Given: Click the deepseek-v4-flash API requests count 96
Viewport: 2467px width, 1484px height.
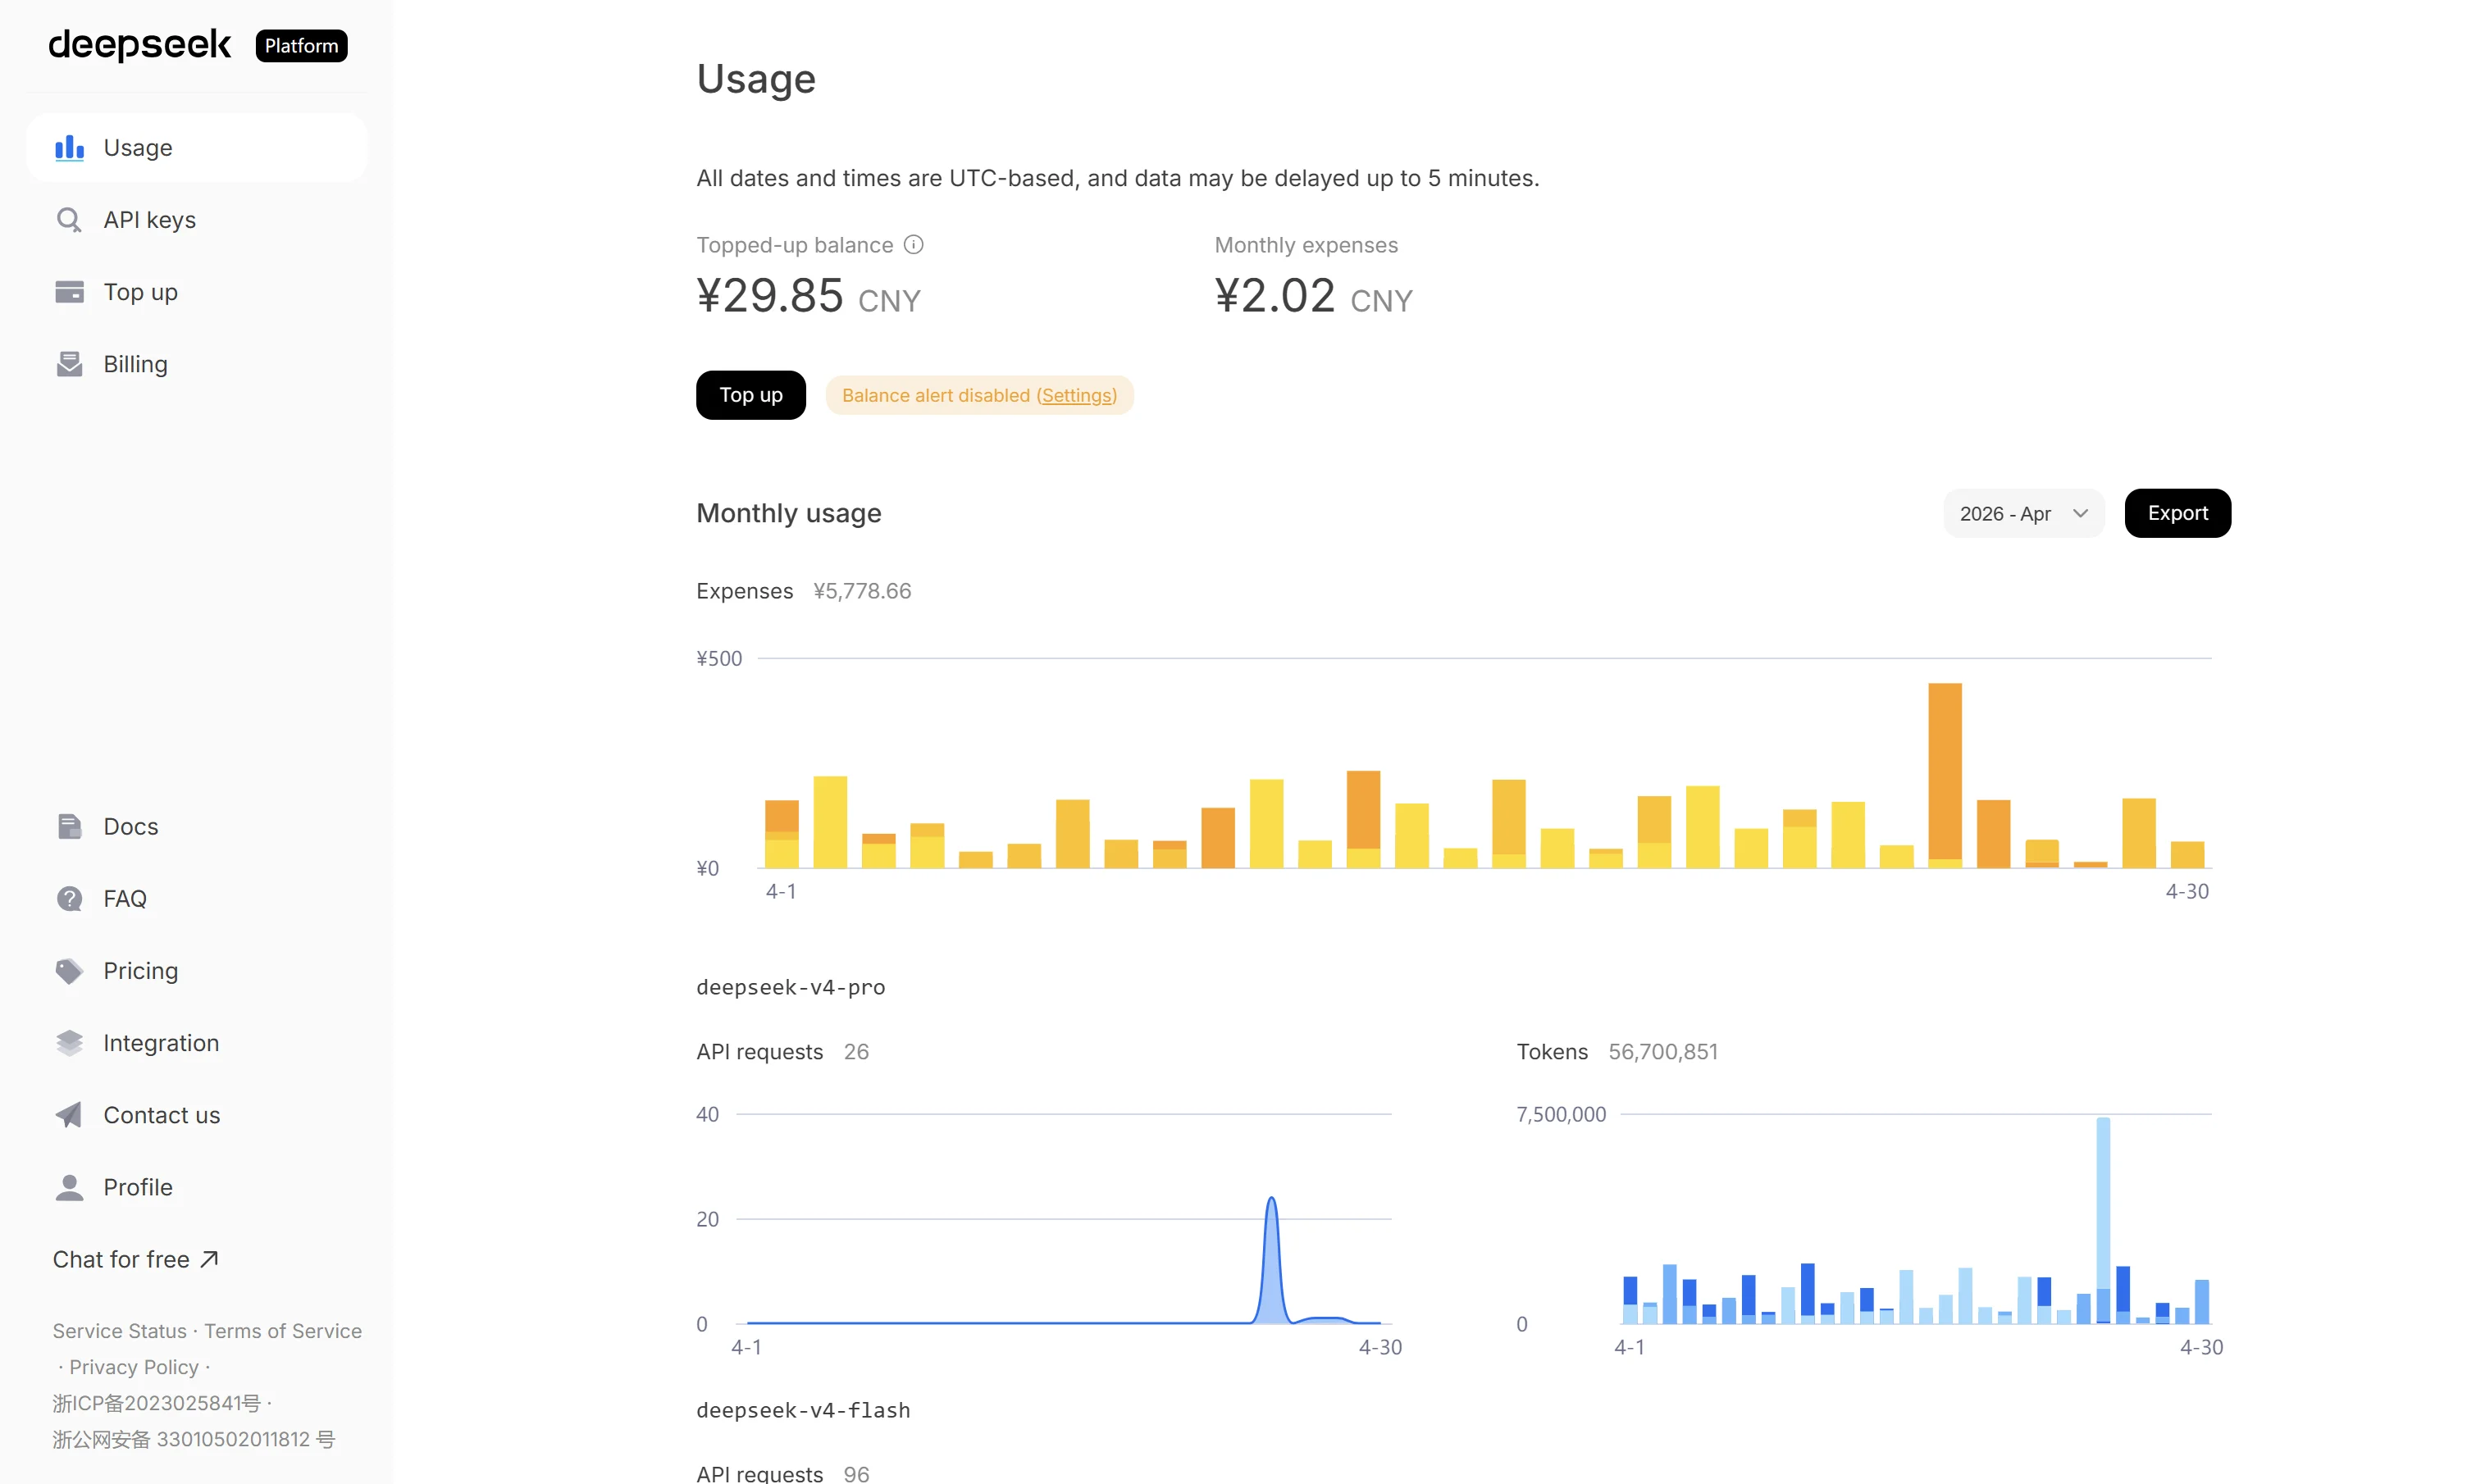Looking at the screenshot, I should coord(856,1473).
